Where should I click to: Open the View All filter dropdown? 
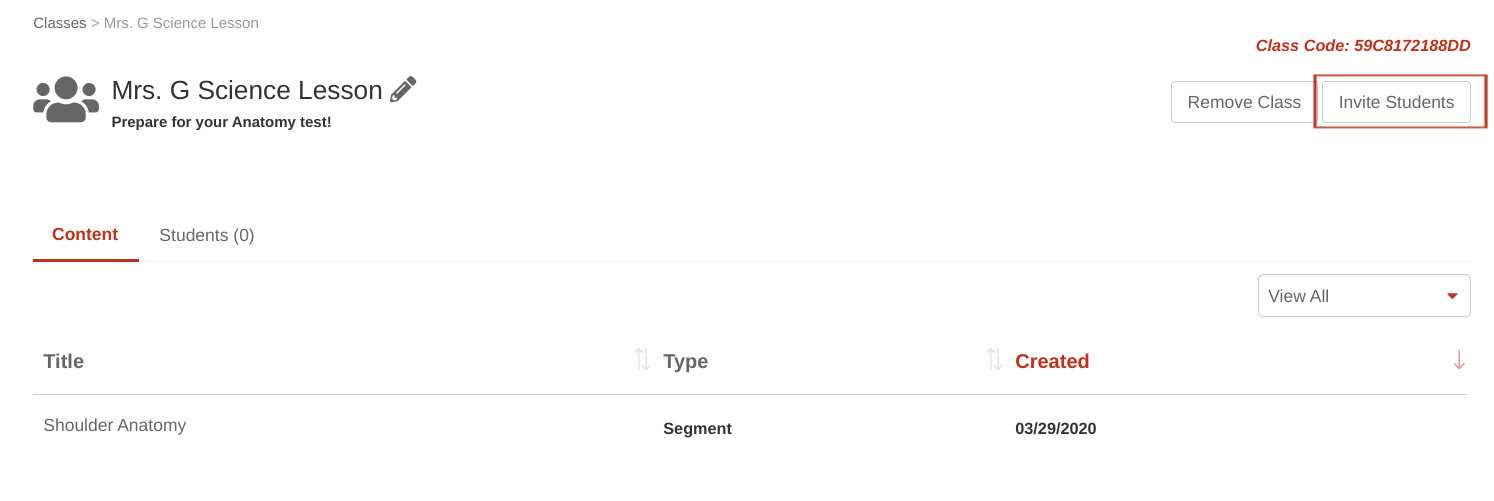point(1364,296)
